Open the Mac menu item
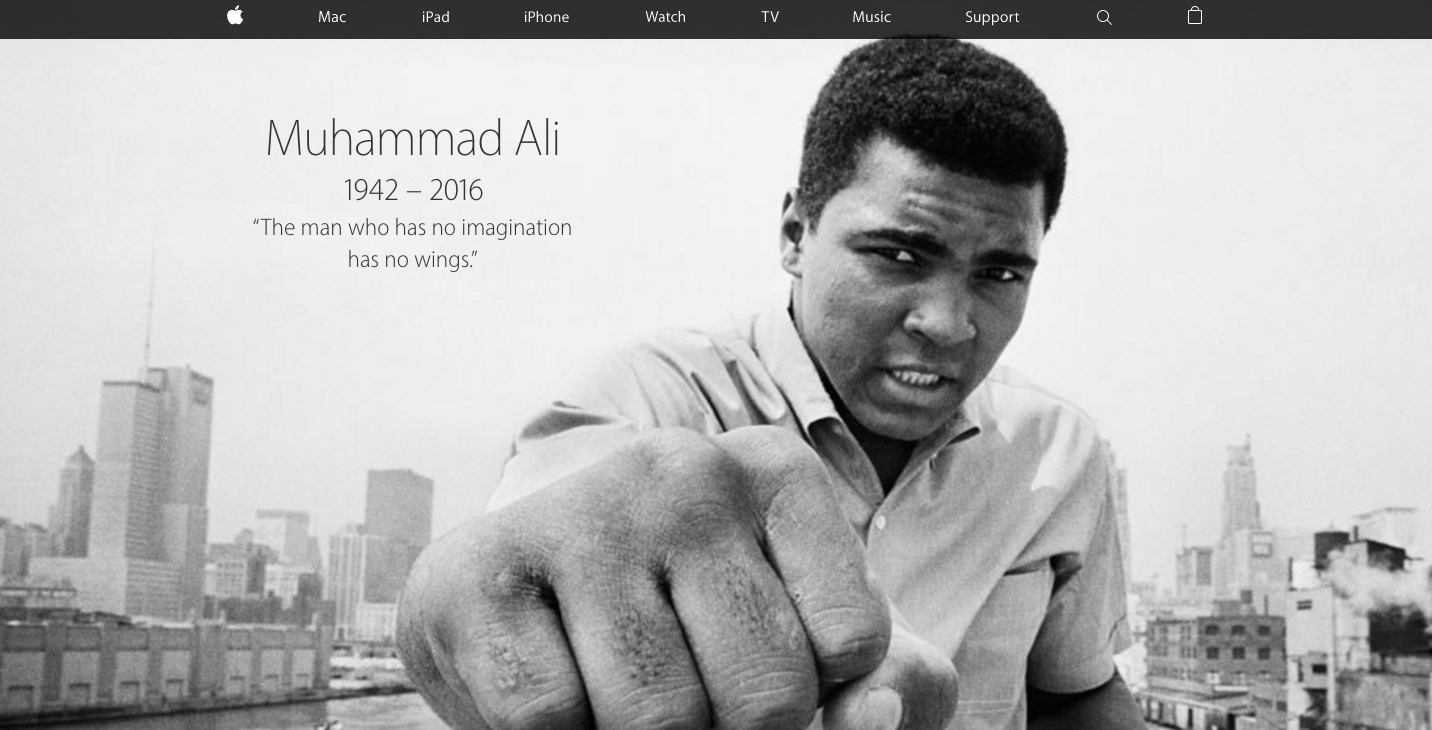Image resolution: width=1432 pixels, height=730 pixels. [332, 17]
